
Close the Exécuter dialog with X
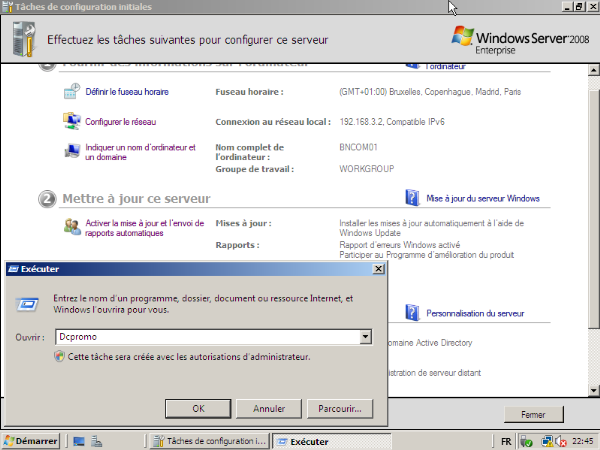pyautogui.click(x=378, y=269)
